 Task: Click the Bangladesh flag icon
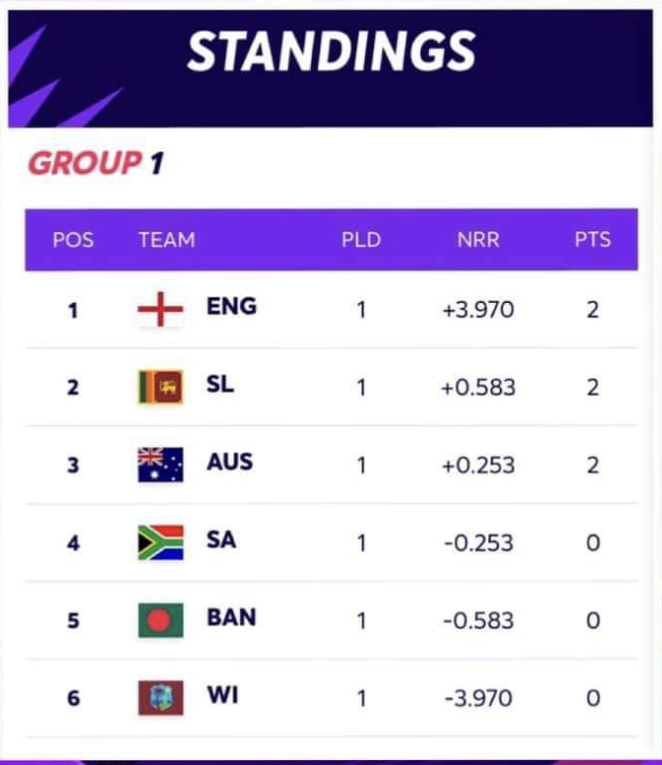(160, 620)
